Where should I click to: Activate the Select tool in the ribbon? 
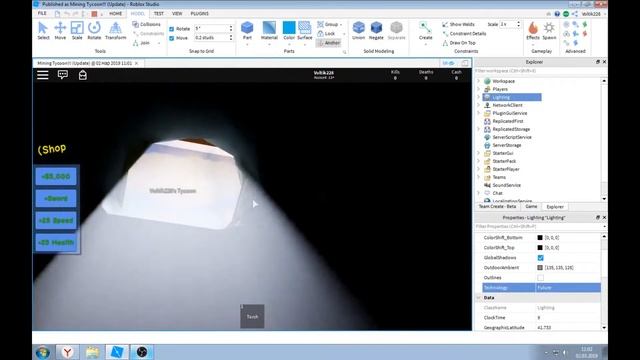(43, 31)
